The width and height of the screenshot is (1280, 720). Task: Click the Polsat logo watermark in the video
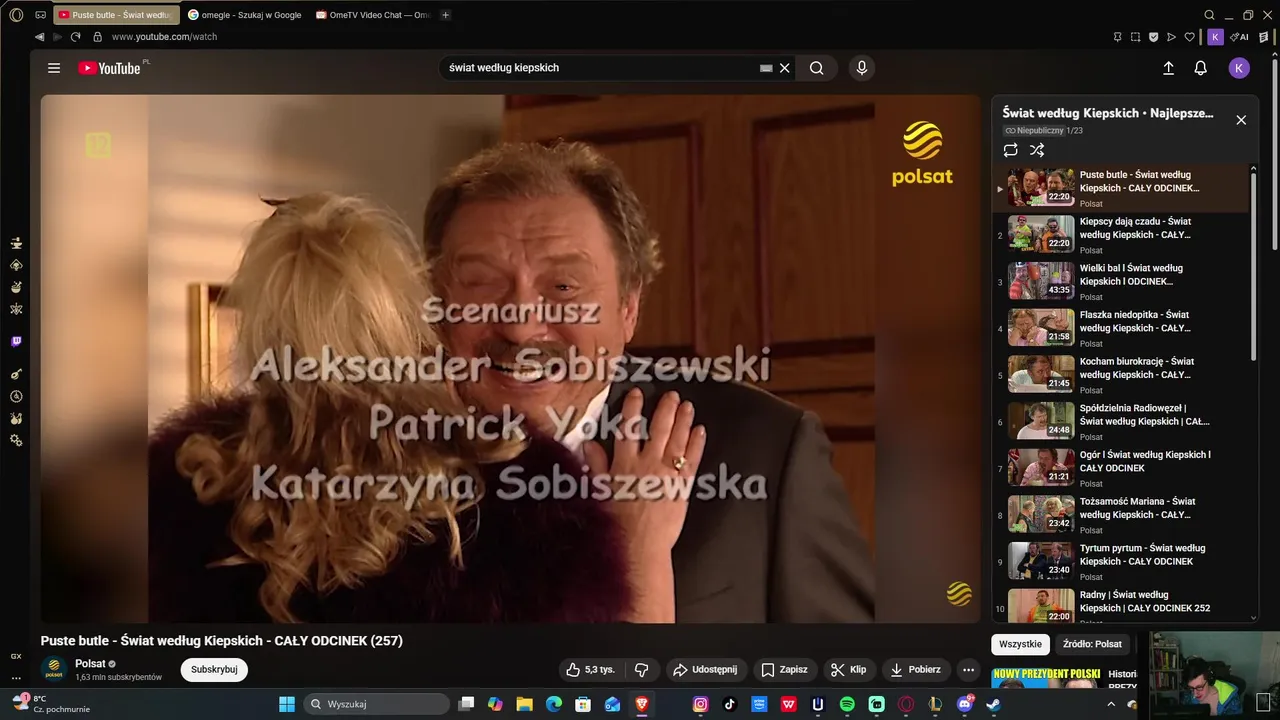coord(922,153)
